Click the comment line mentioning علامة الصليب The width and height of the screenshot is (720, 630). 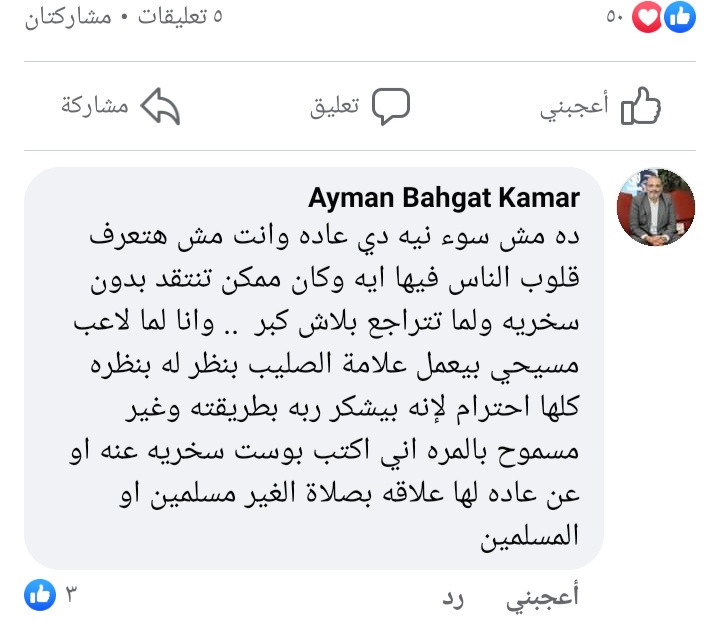pyautogui.click(x=335, y=366)
